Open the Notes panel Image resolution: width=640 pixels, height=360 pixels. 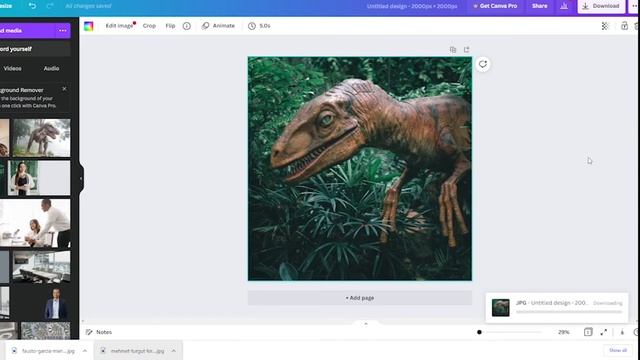pyautogui.click(x=99, y=332)
